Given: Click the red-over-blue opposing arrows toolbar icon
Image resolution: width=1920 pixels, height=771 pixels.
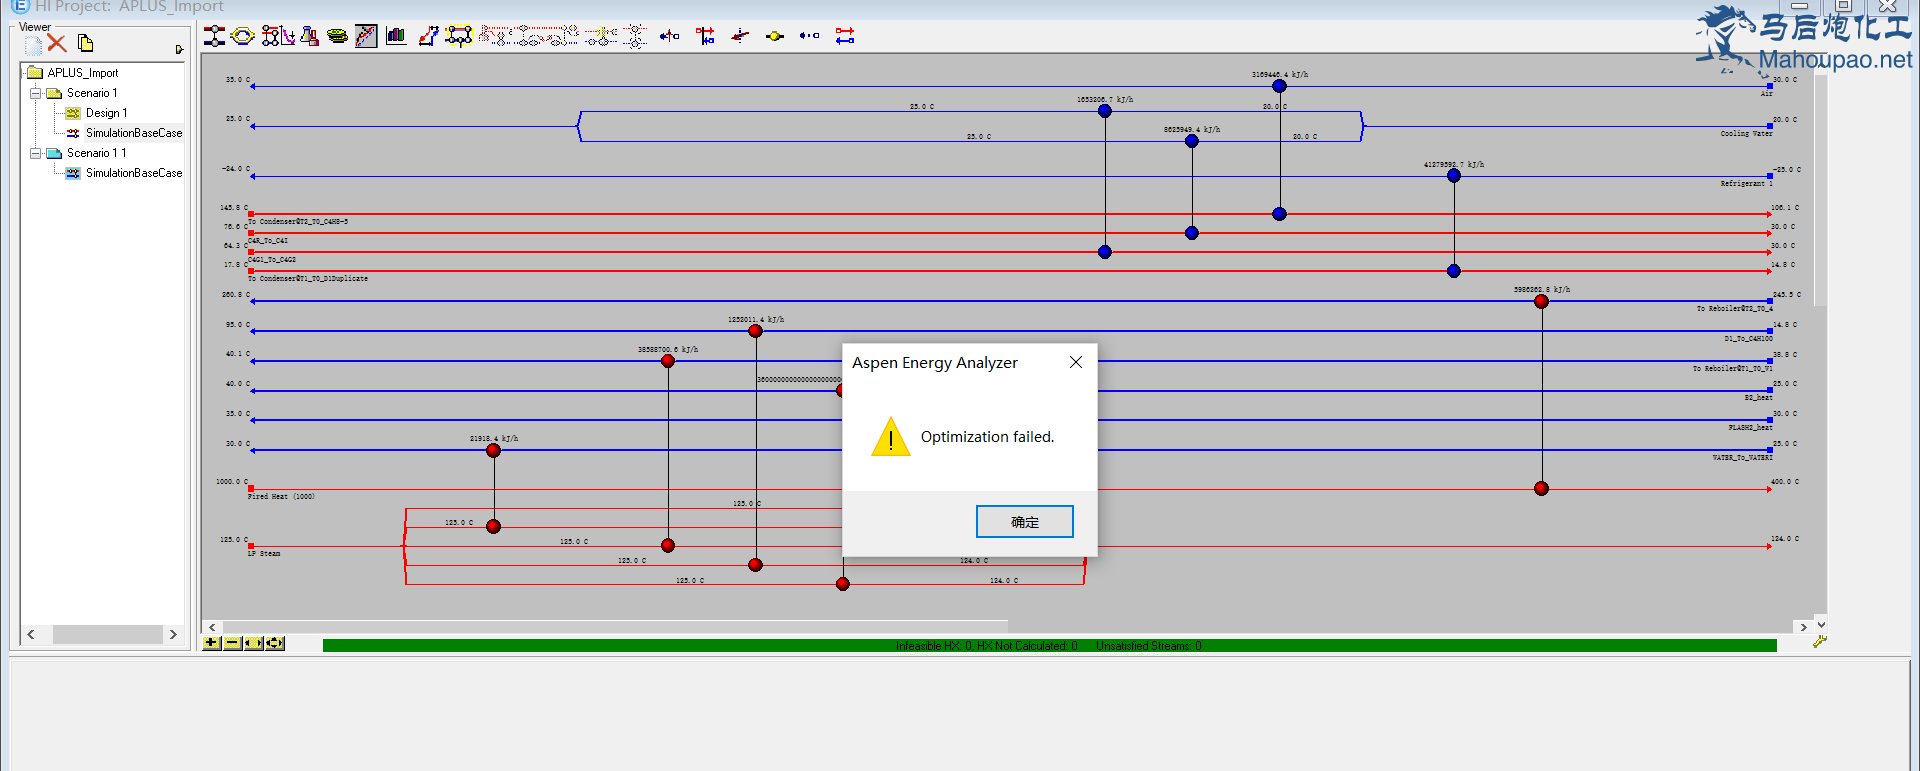Looking at the screenshot, I should click(845, 36).
